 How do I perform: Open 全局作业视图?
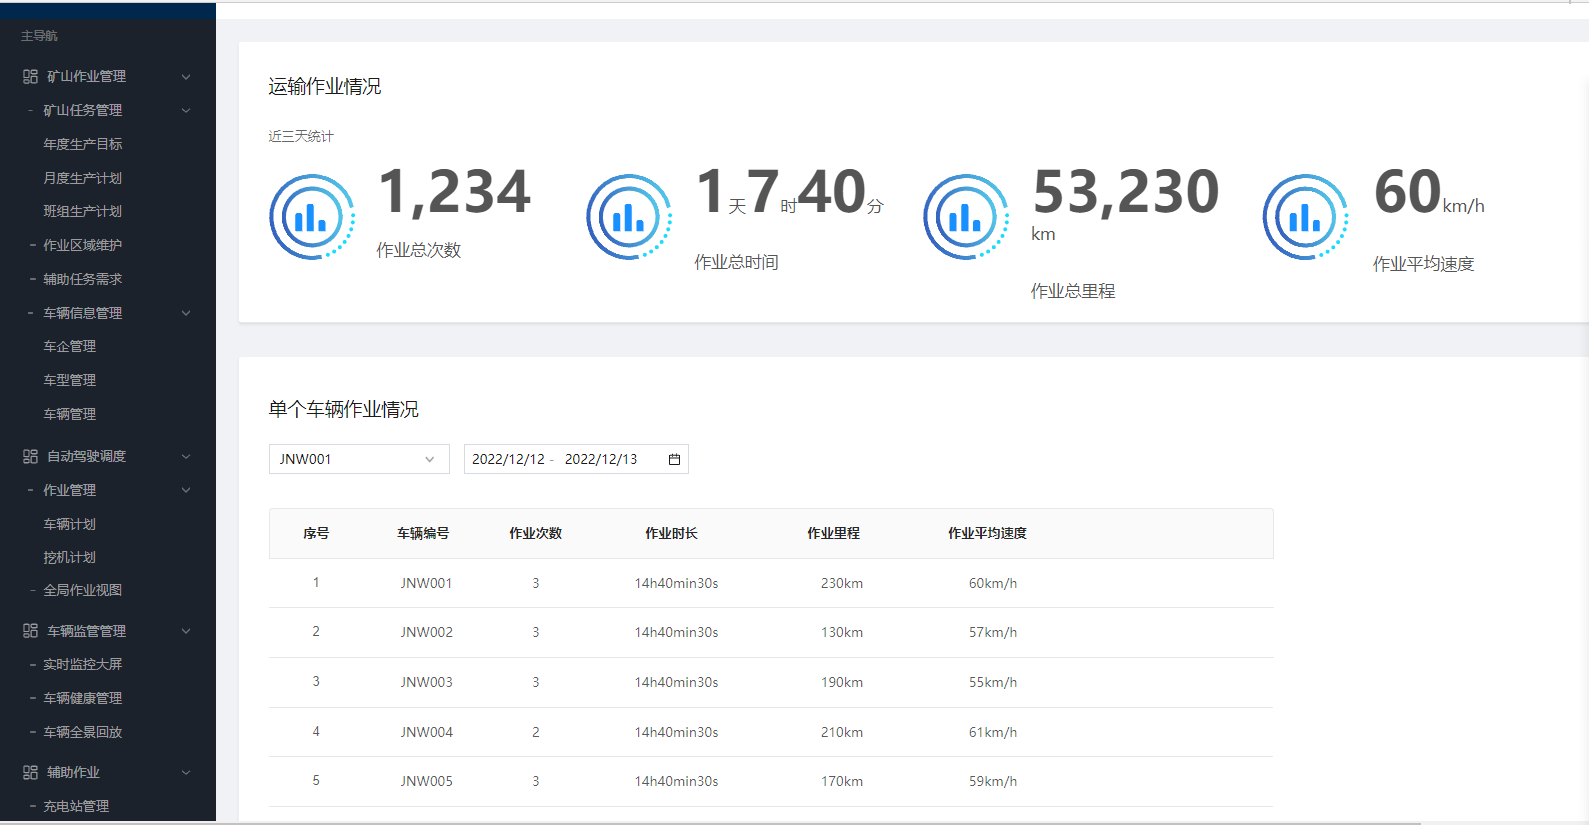[83, 590]
